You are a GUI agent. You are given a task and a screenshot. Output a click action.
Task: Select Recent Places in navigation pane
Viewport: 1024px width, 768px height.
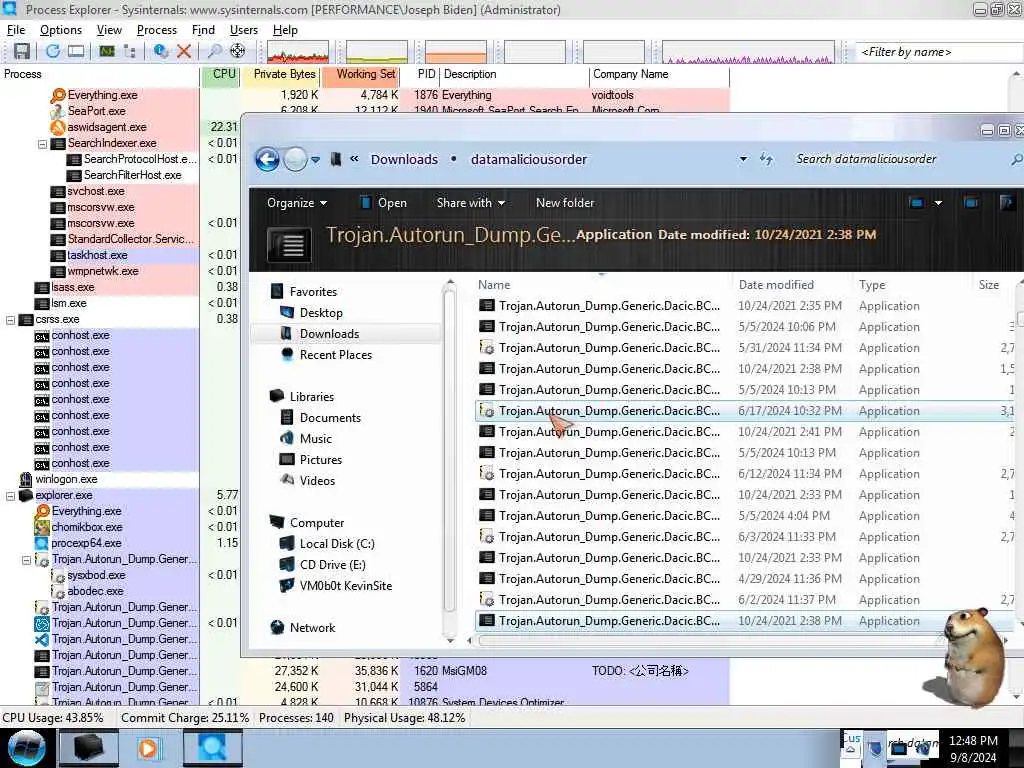point(336,355)
